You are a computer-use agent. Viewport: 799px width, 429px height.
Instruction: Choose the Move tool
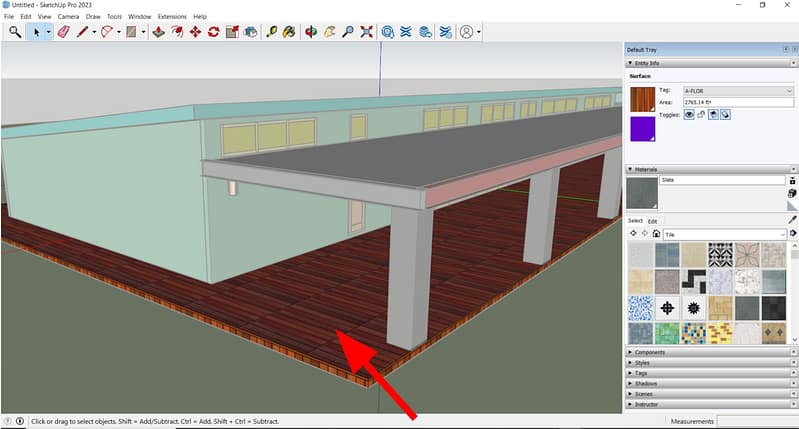[x=195, y=32]
